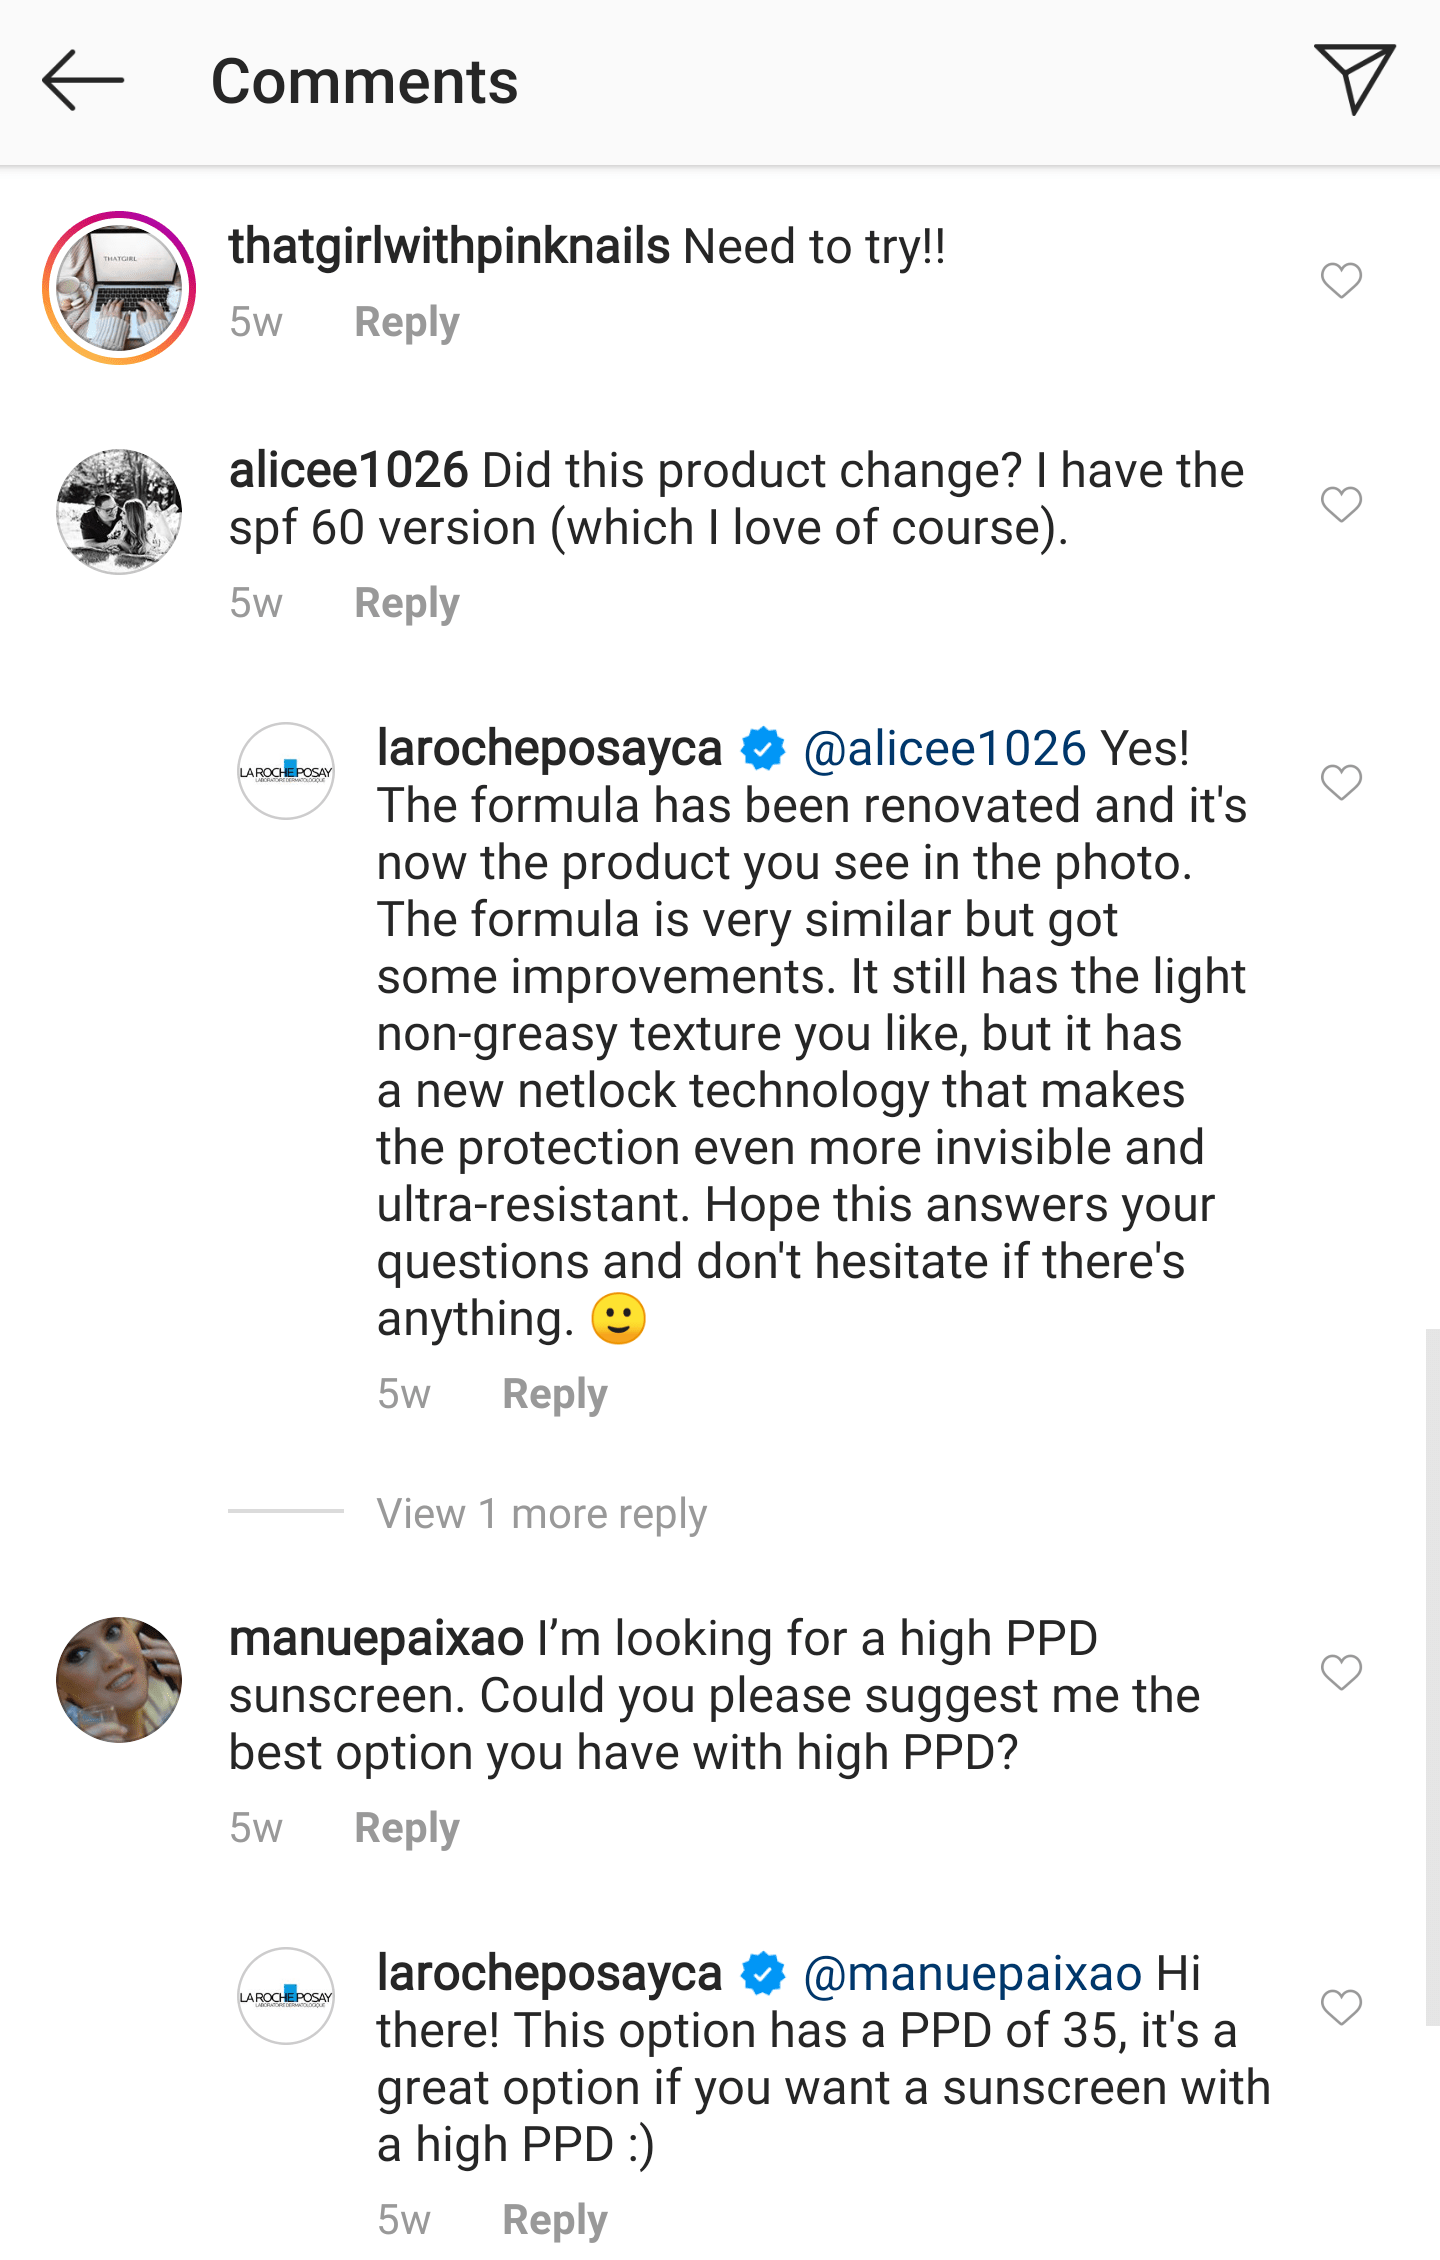Like thatgirlwithpinknails' "Need to try!!" comment
The image size is (1440, 2260).
pyautogui.click(x=1341, y=280)
